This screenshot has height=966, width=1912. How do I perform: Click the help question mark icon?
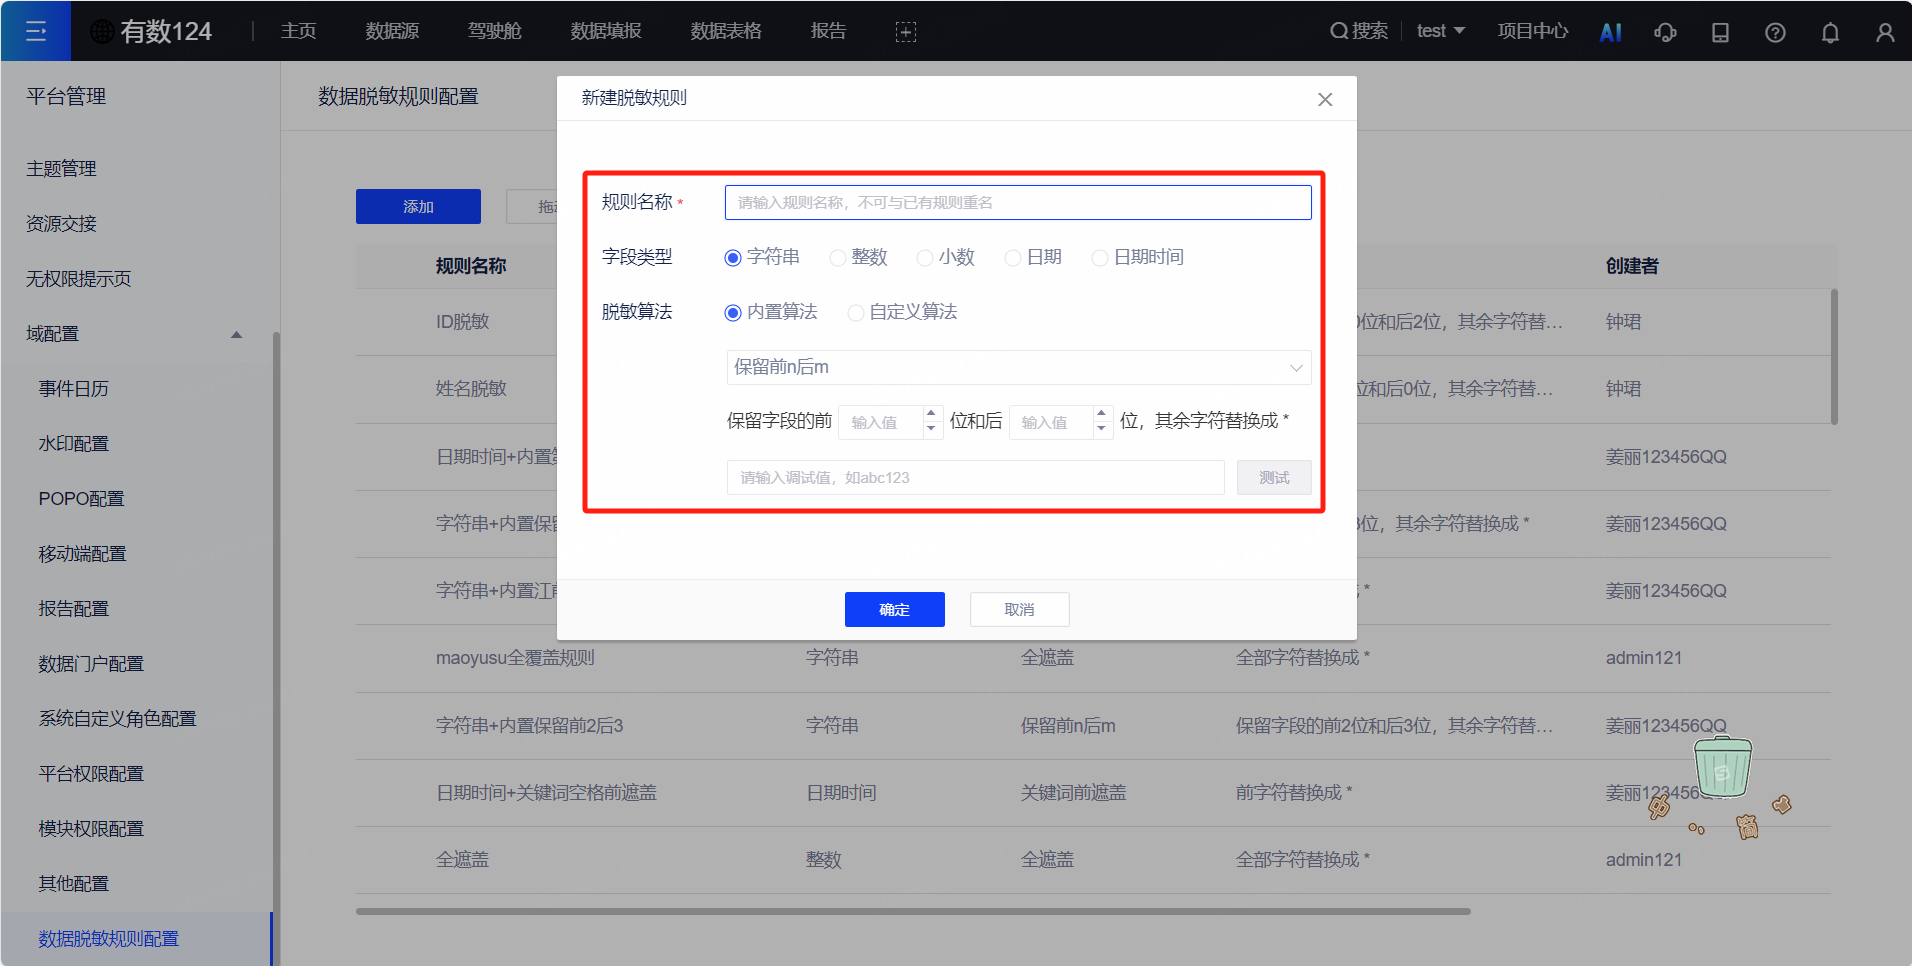[x=1775, y=31]
